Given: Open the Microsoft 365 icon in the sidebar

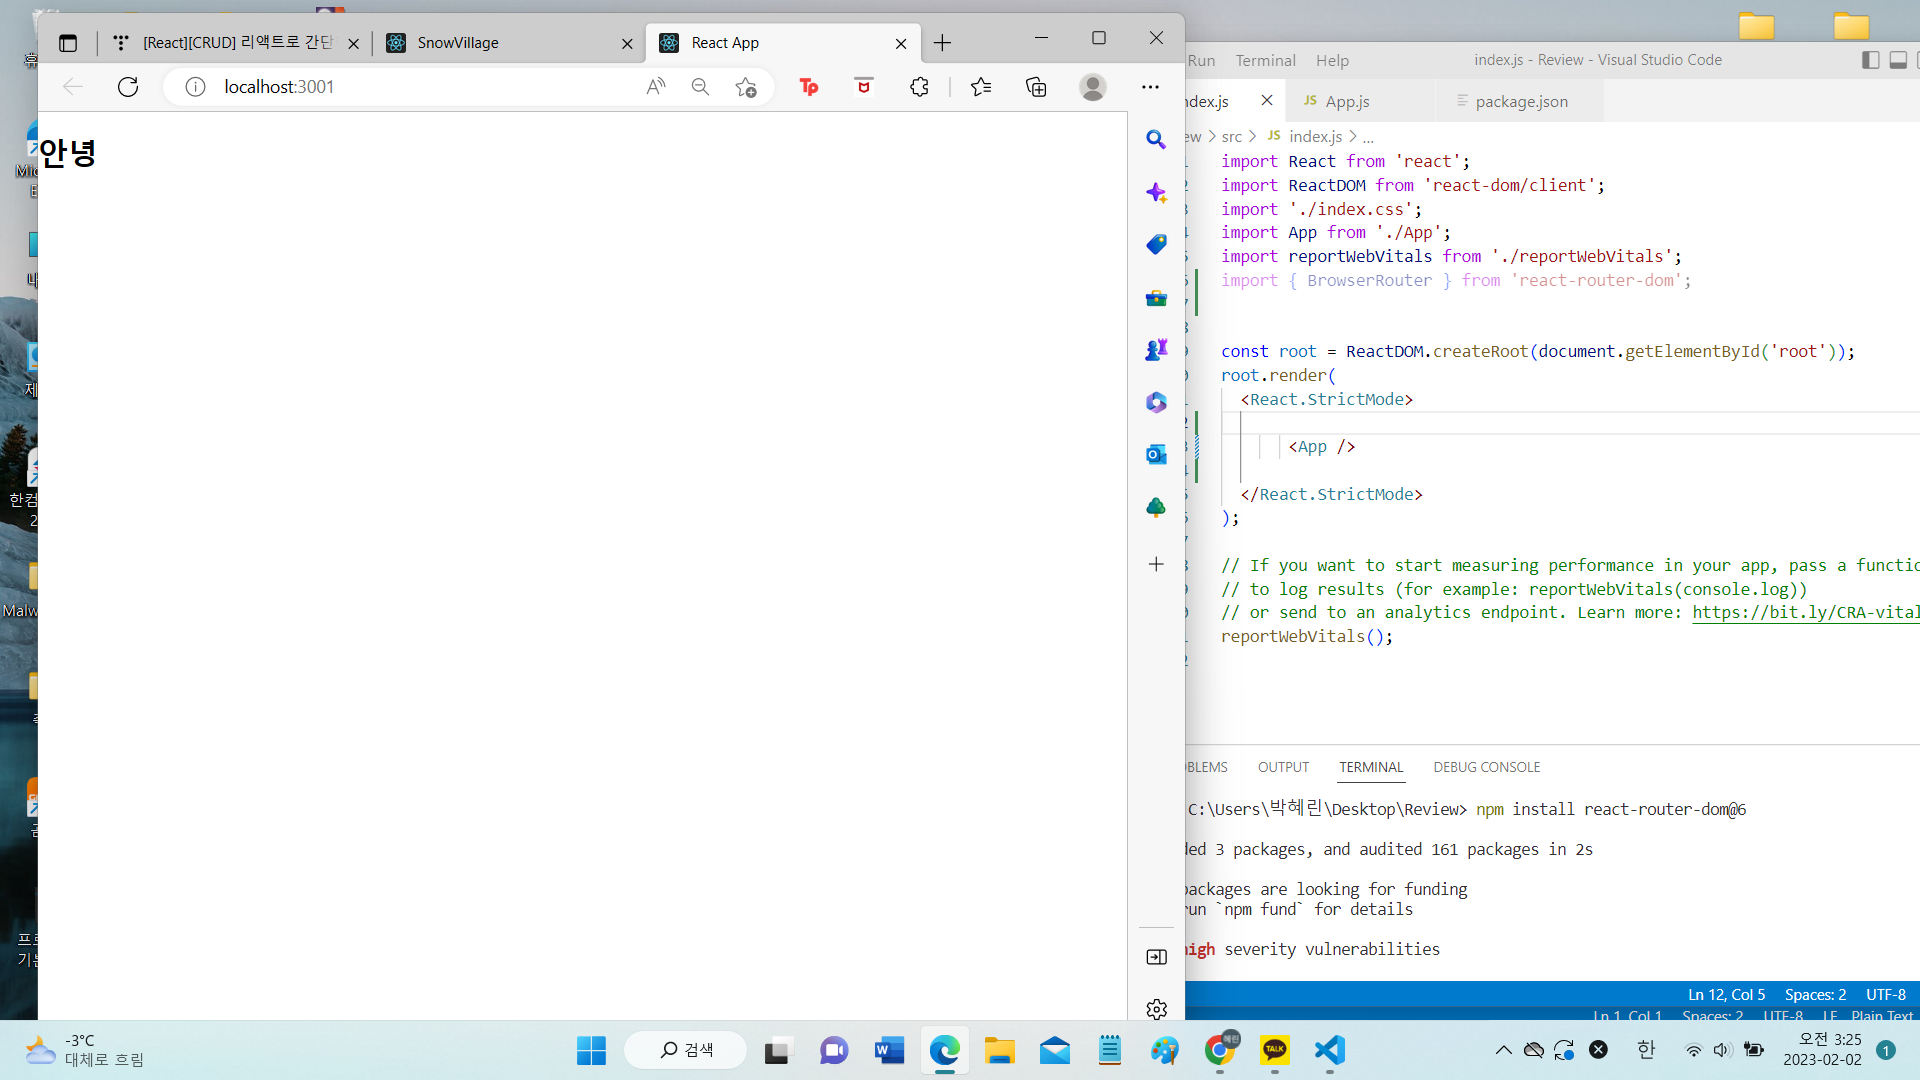Looking at the screenshot, I should click(1156, 402).
